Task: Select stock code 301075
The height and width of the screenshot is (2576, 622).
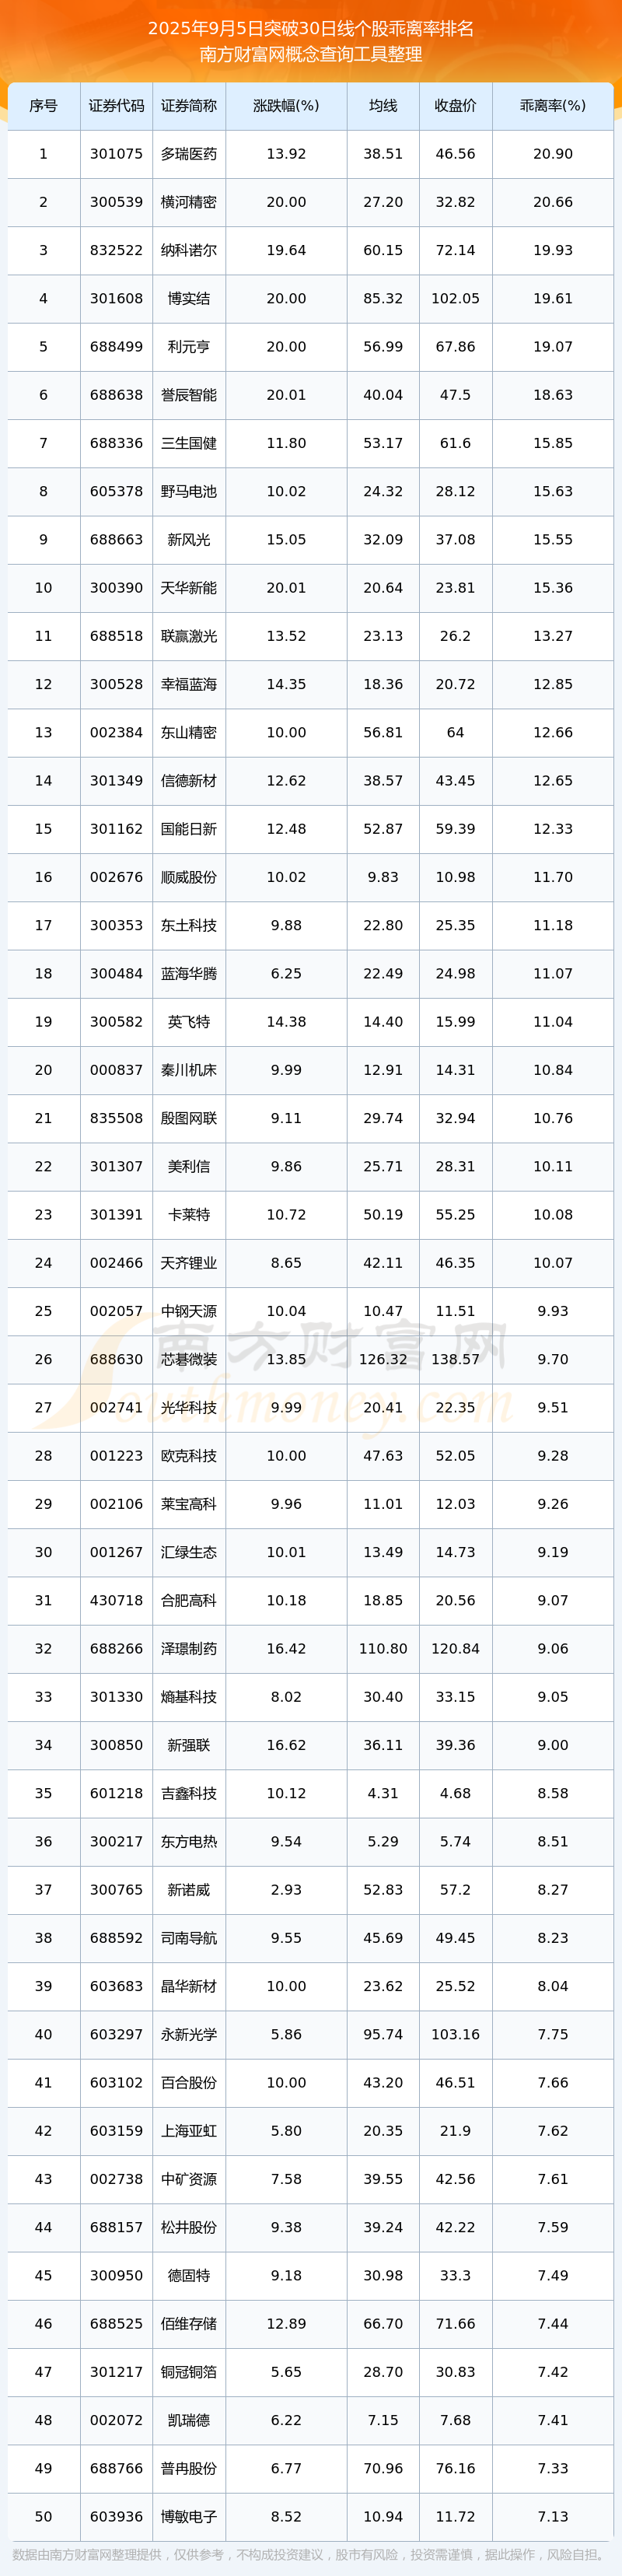Action: [116, 154]
